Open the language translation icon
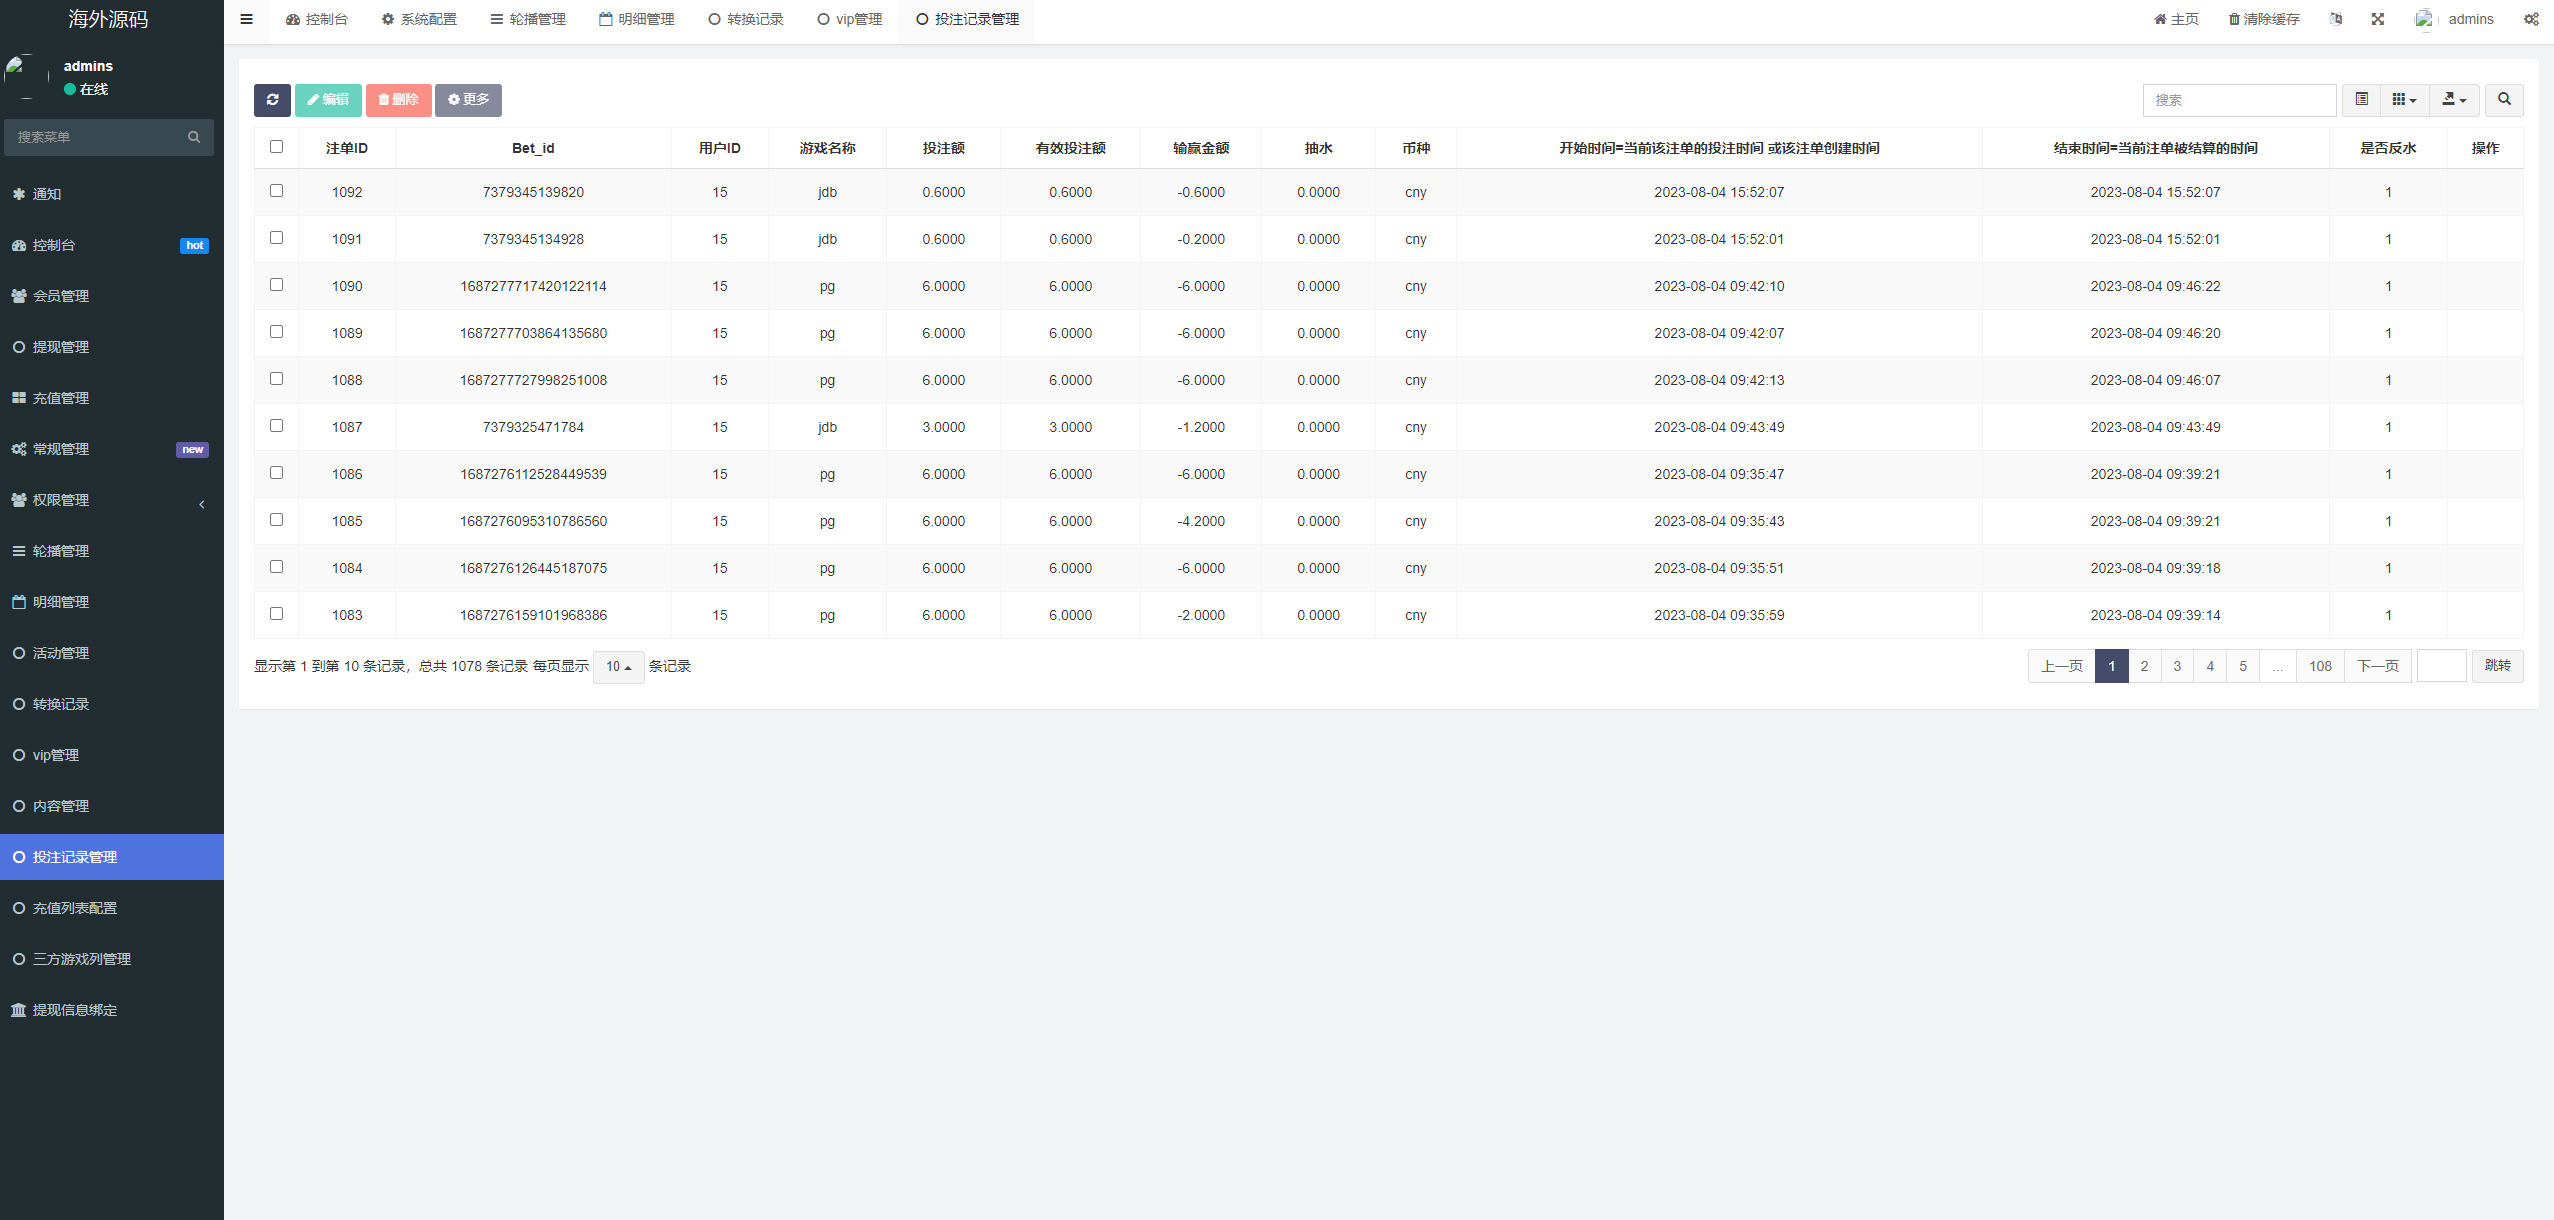 pos(2335,19)
